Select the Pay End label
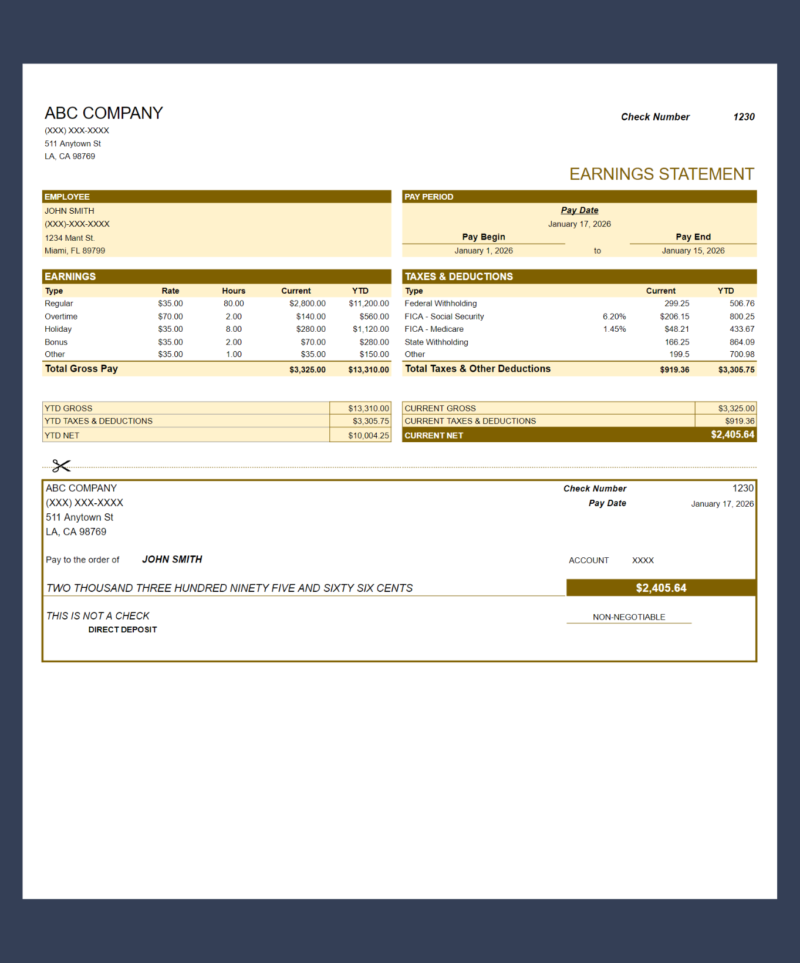The width and height of the screenshot is (800, 963). (693, 236)
